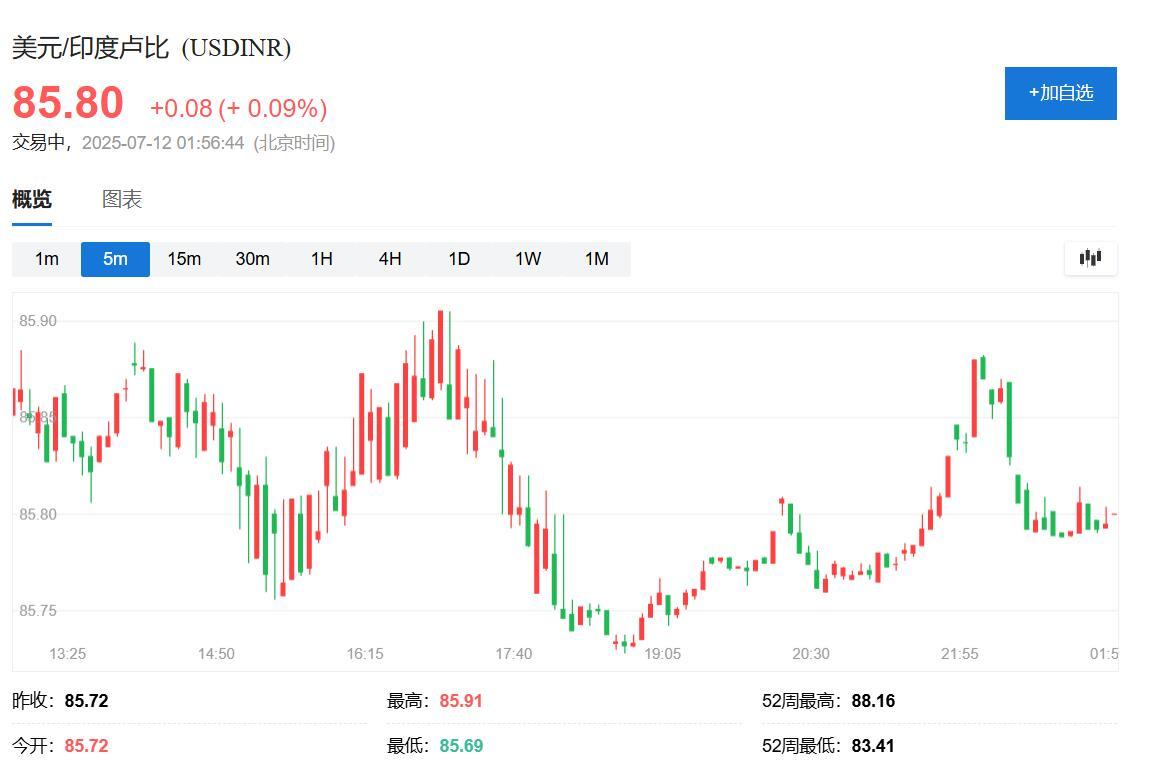Click the 17:40 time axis label

tap(513, 654)
